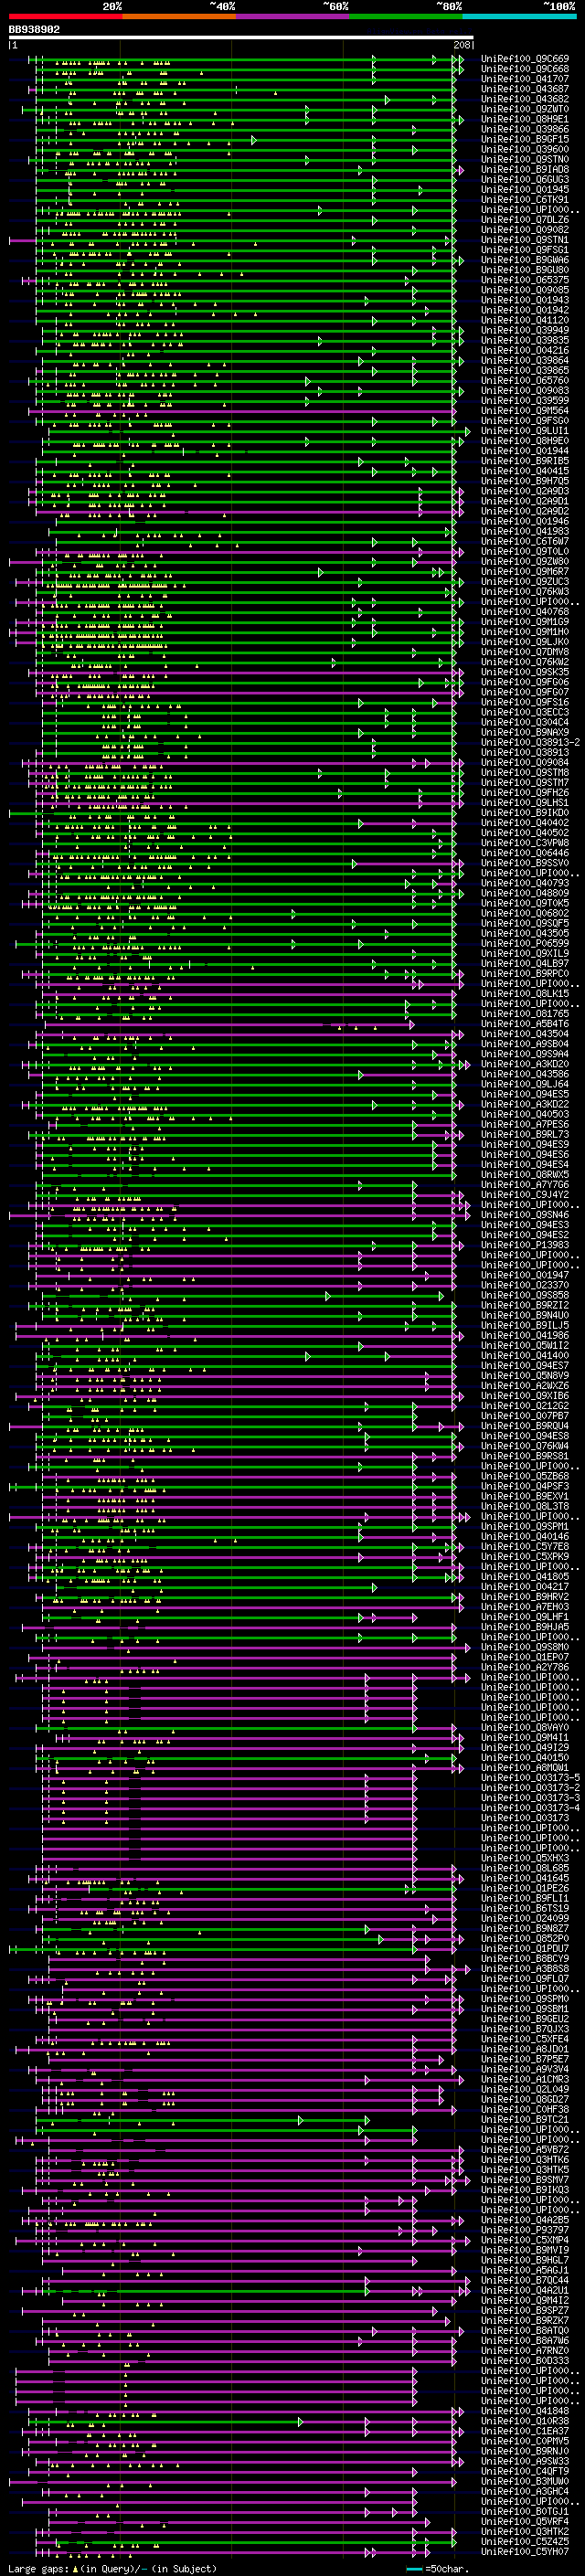This screenshot has height=2576, width=585.
Task: Click the UniRef100_B3MUW0 label
Action: pyautogui.click(x=525, y=2480)
